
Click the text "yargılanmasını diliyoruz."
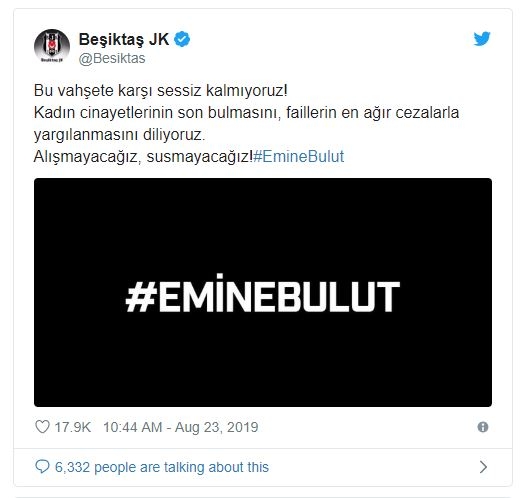[120, 135]
